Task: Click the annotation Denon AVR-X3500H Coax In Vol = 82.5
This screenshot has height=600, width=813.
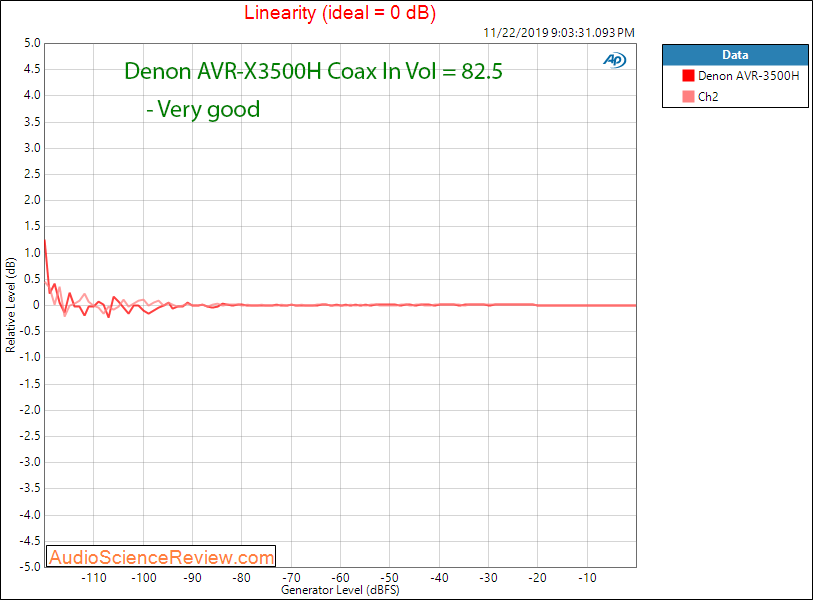Action: (313, 71)
